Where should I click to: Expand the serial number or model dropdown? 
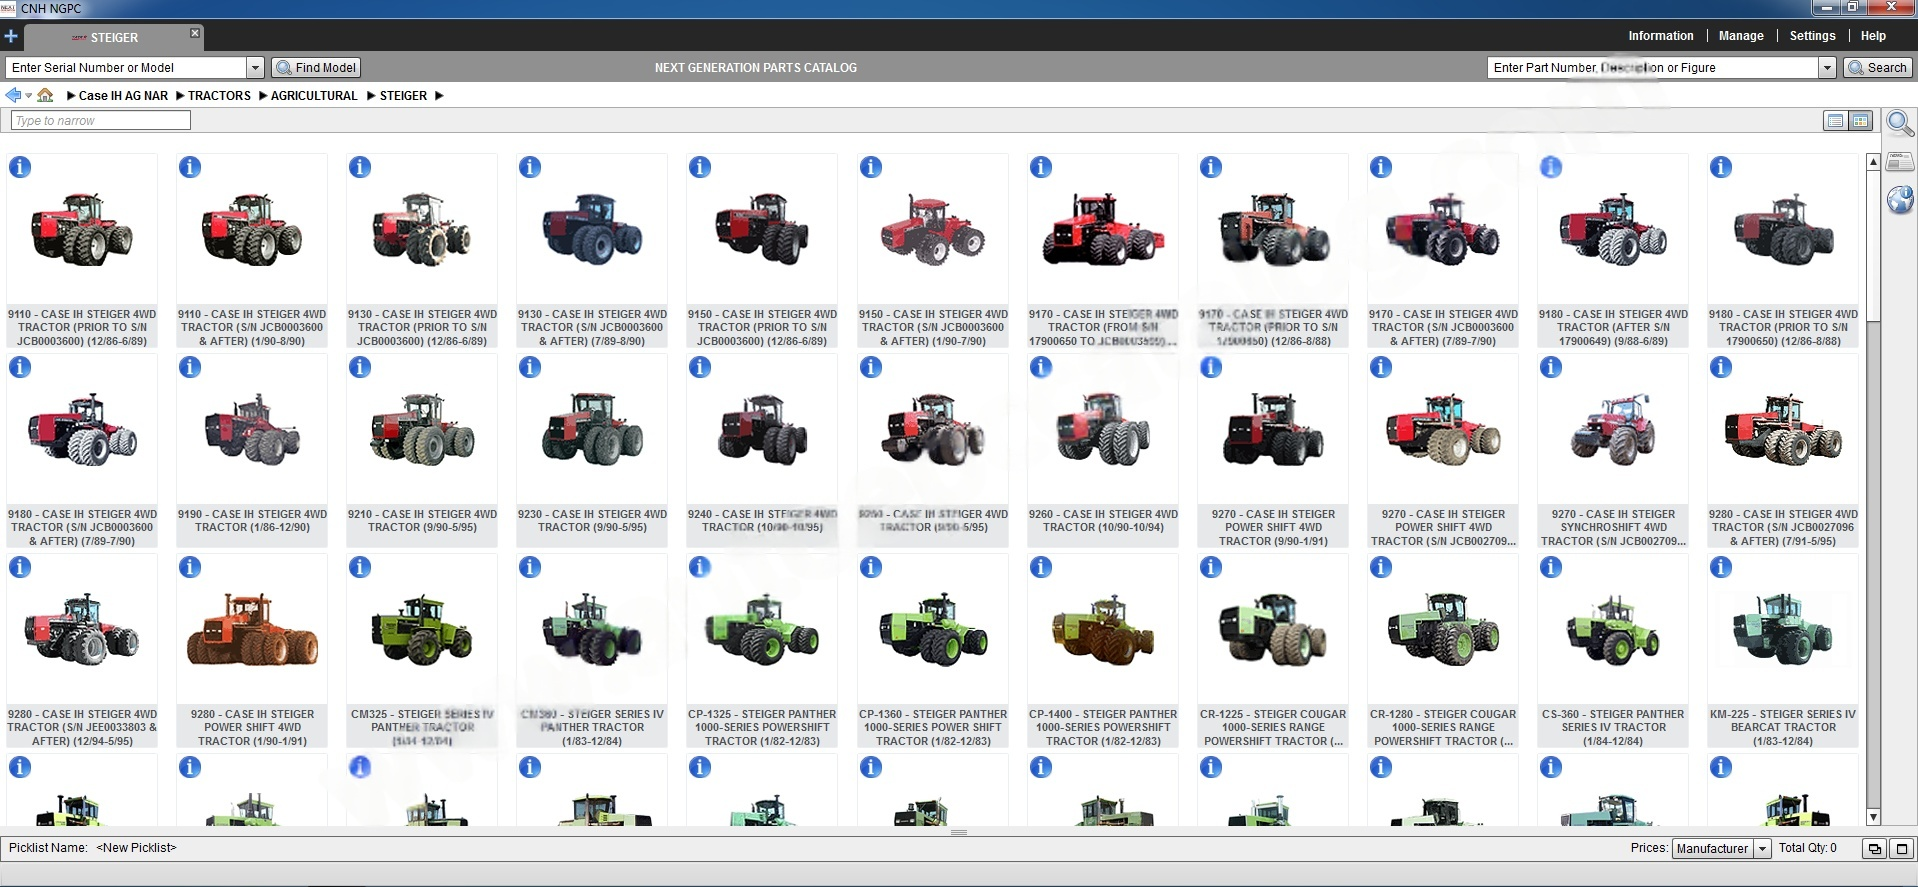pos(255,68)
